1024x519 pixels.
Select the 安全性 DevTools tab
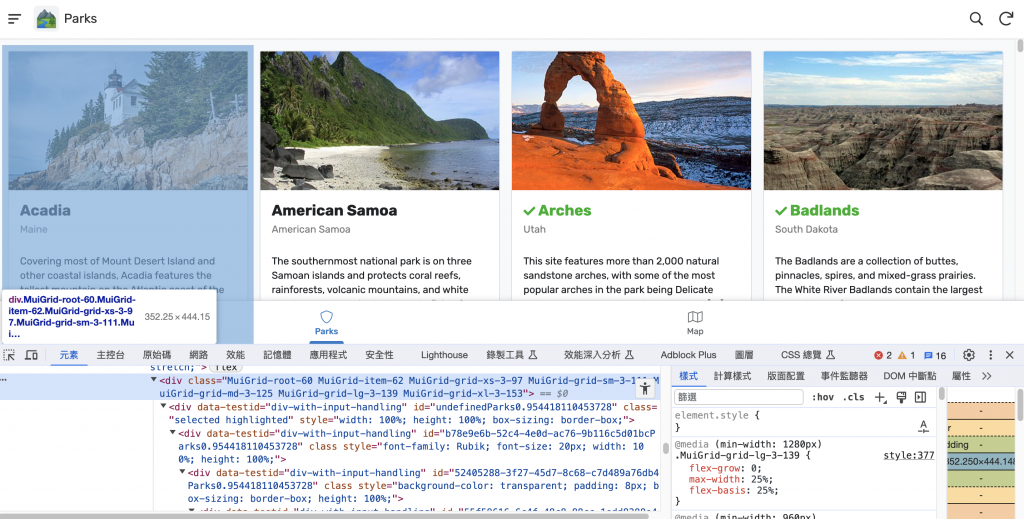379,355
